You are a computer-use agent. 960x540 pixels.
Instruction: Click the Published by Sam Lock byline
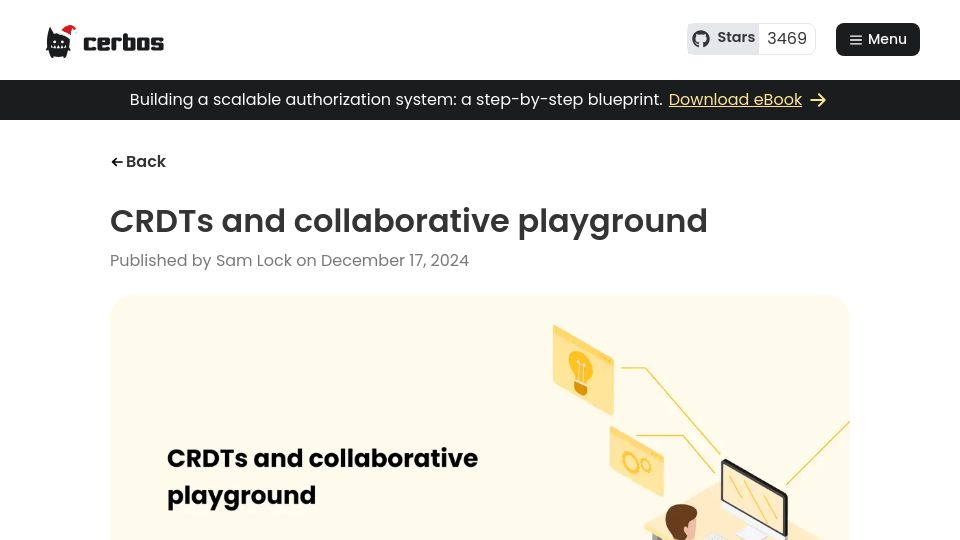[x=289, y=260]
